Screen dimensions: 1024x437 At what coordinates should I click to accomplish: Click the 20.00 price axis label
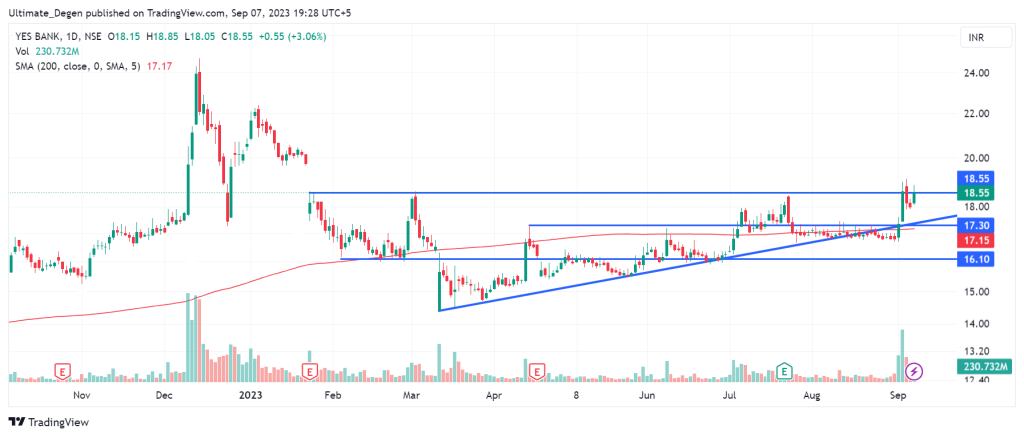click(x=977, y=158)
